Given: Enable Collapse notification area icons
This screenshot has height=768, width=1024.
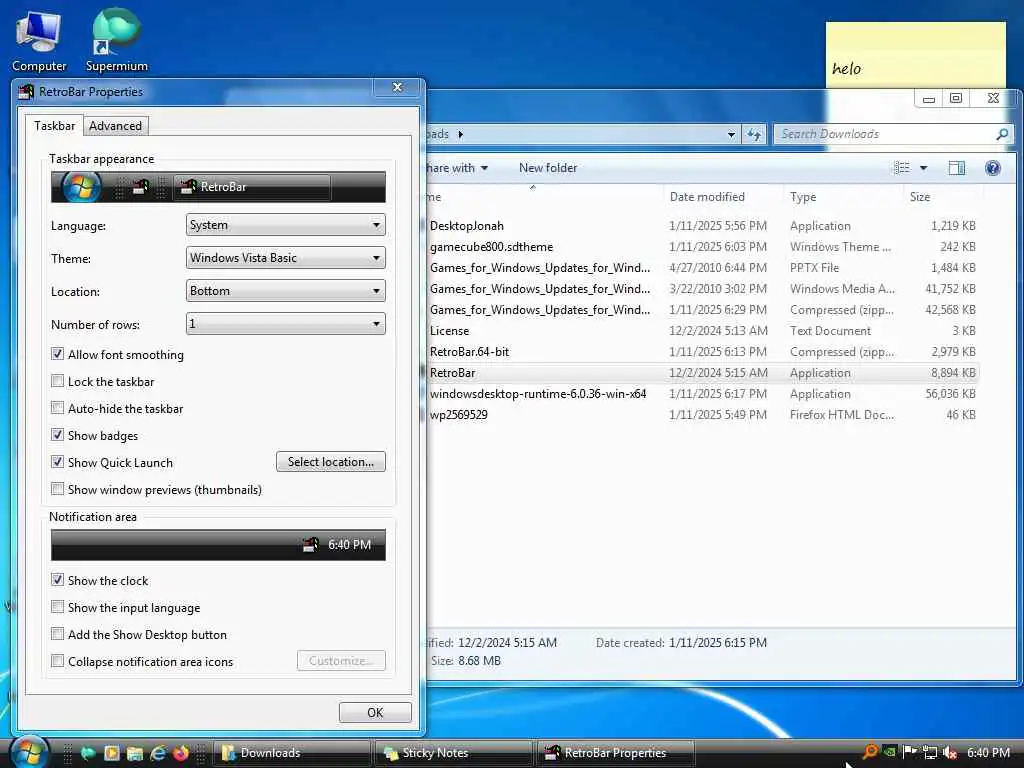Looking at the screenshot, I should click(x=57, y=661).
